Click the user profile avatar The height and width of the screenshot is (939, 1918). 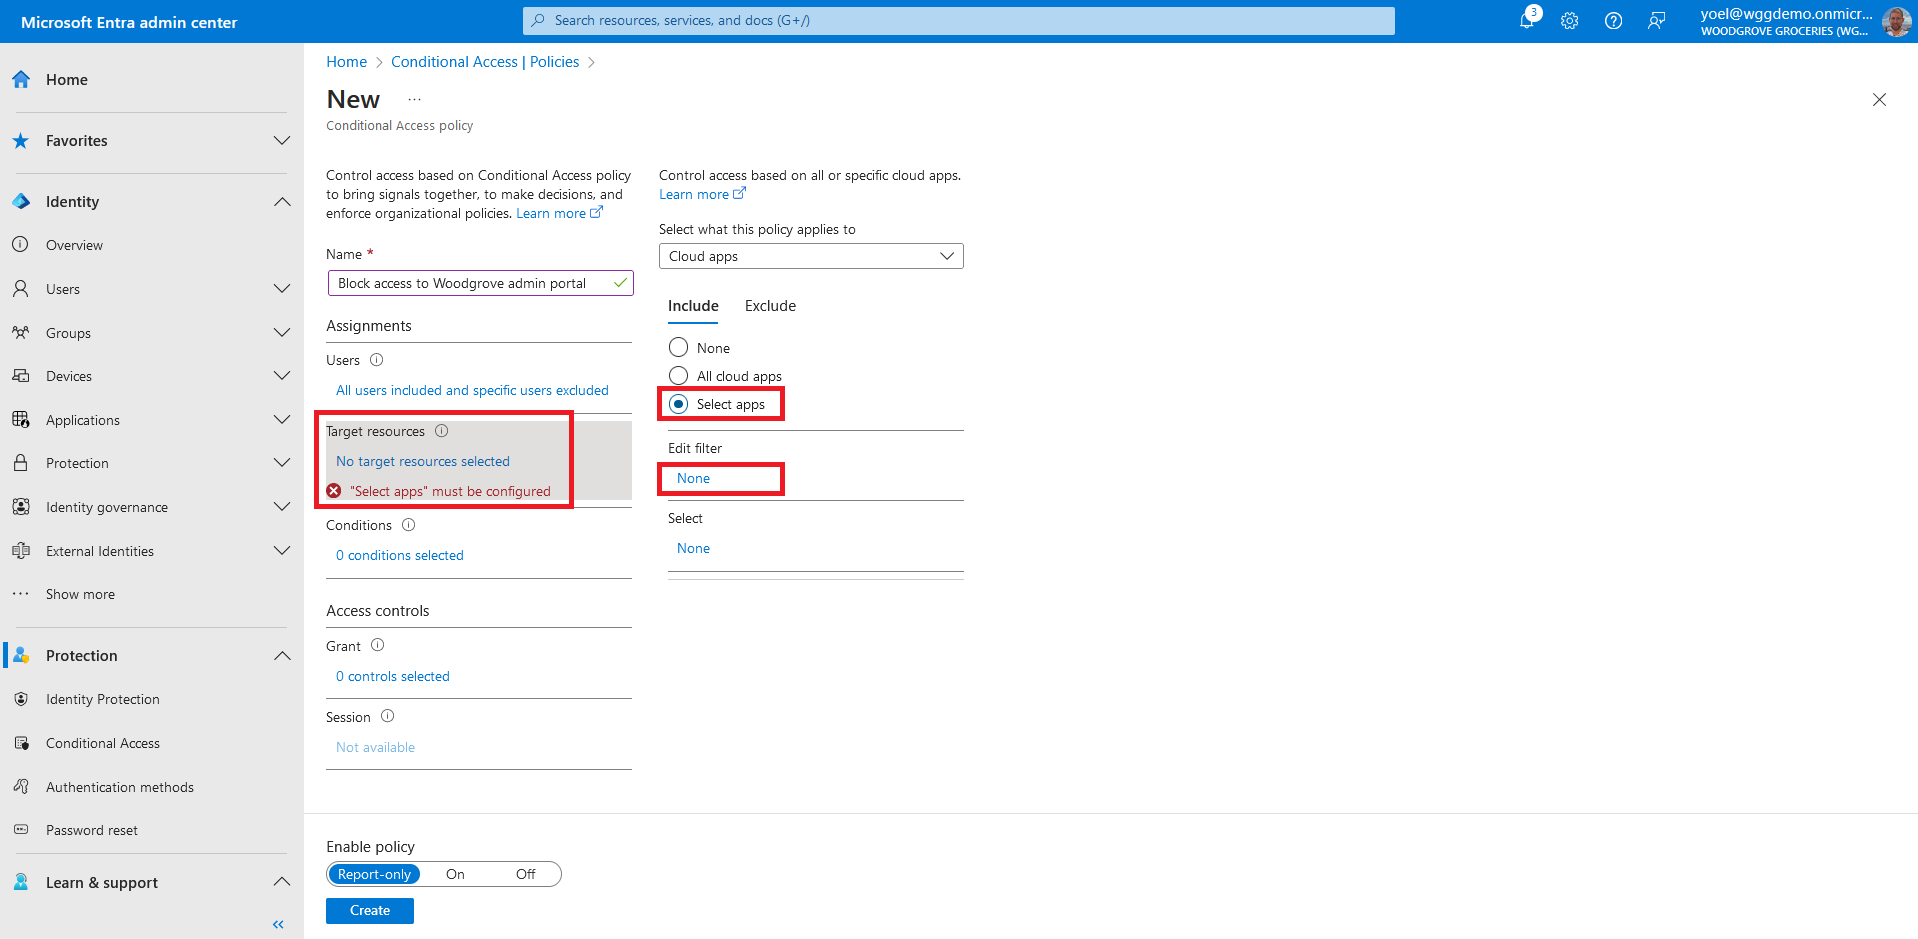click(x=1895, y=21)
